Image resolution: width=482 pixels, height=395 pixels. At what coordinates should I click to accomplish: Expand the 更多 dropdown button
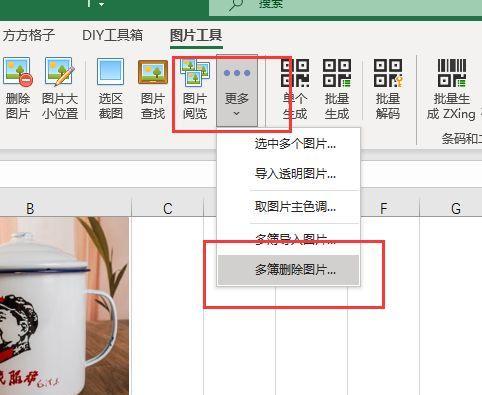point(237,91)
